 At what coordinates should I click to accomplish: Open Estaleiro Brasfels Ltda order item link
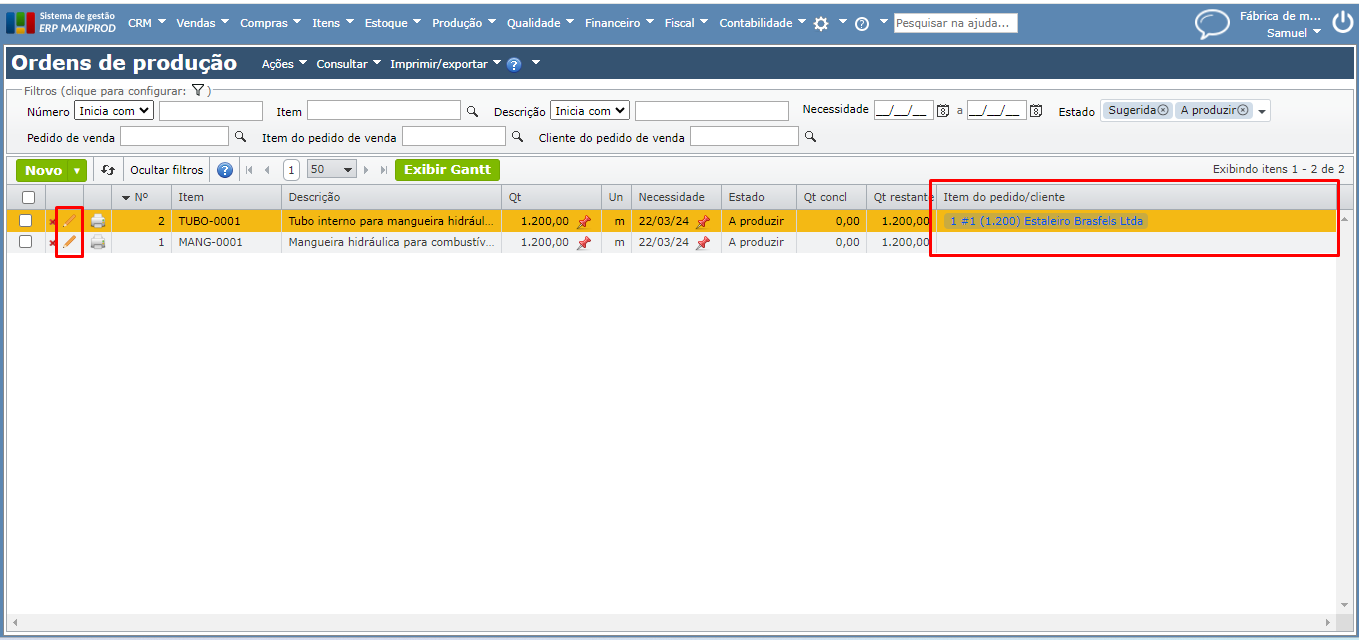pos(1046,221)
